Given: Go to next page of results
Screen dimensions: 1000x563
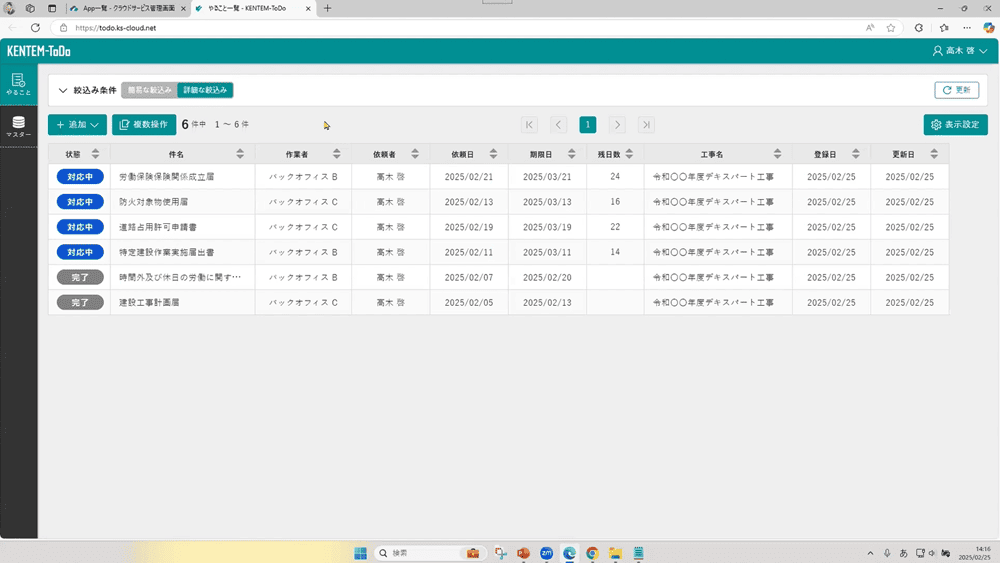Looking at the screenshot, I should 617,125.
